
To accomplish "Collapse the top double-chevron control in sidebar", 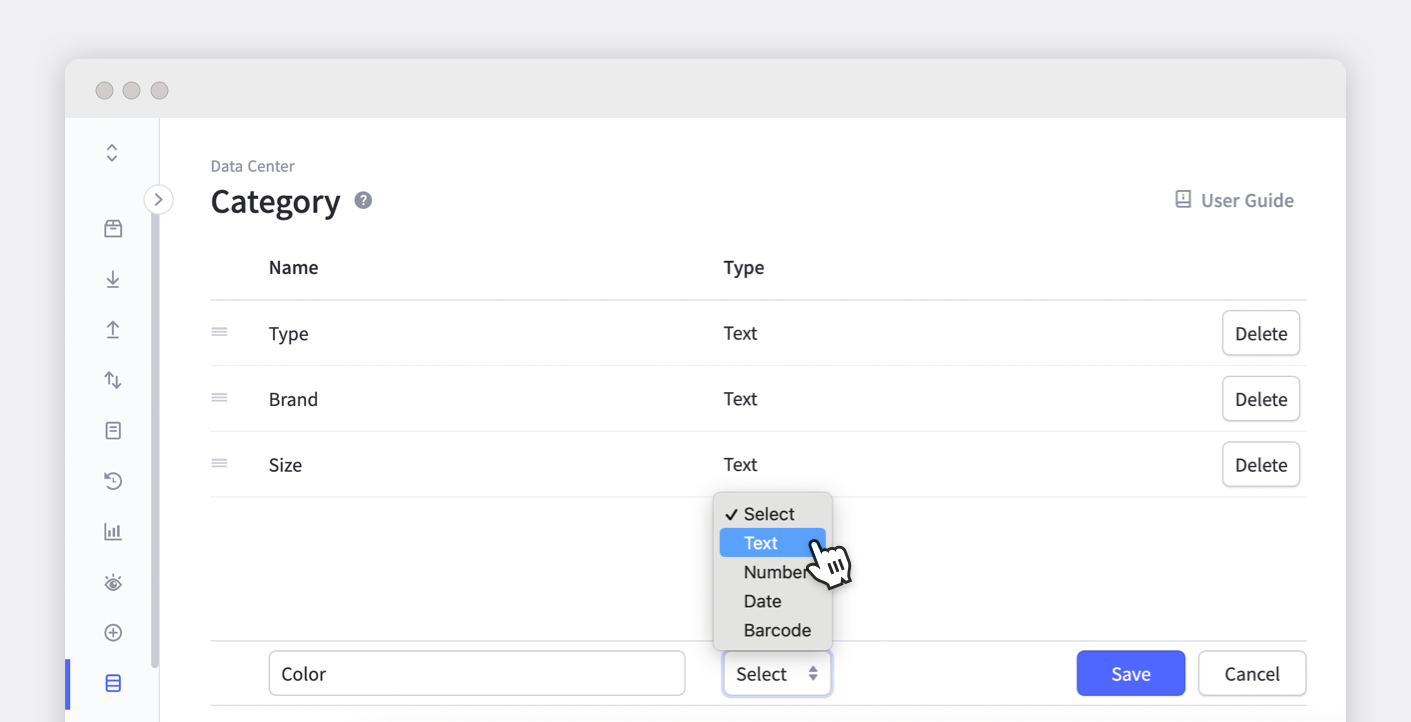I will 111,152.
